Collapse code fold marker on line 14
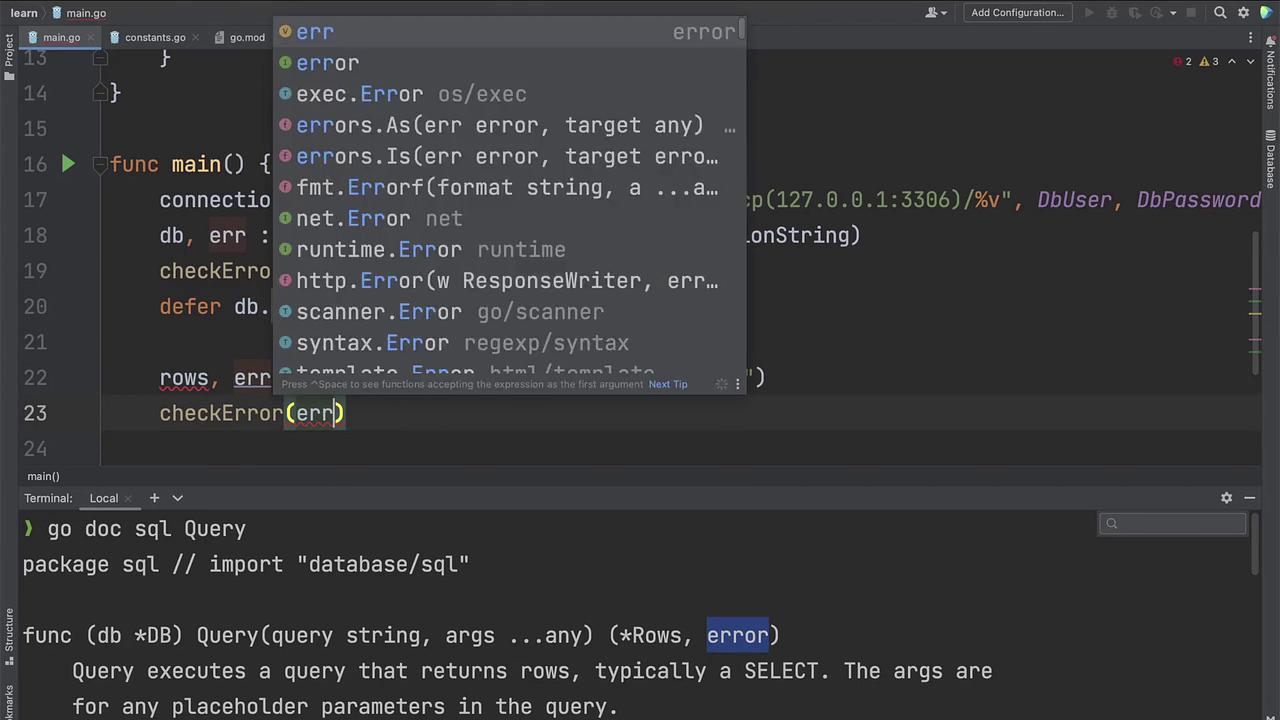 (x=100, y=93)
